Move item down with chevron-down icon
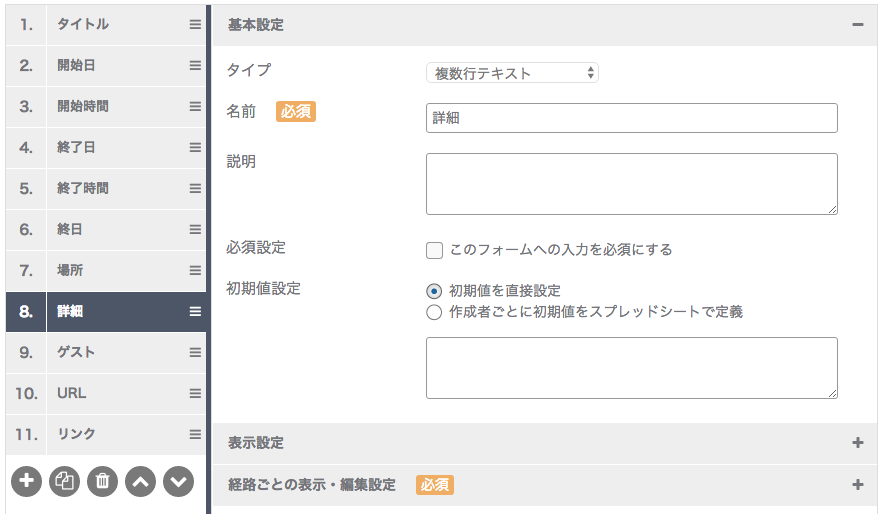The height and width of the screenshot is (514, 883). point(179,481)
